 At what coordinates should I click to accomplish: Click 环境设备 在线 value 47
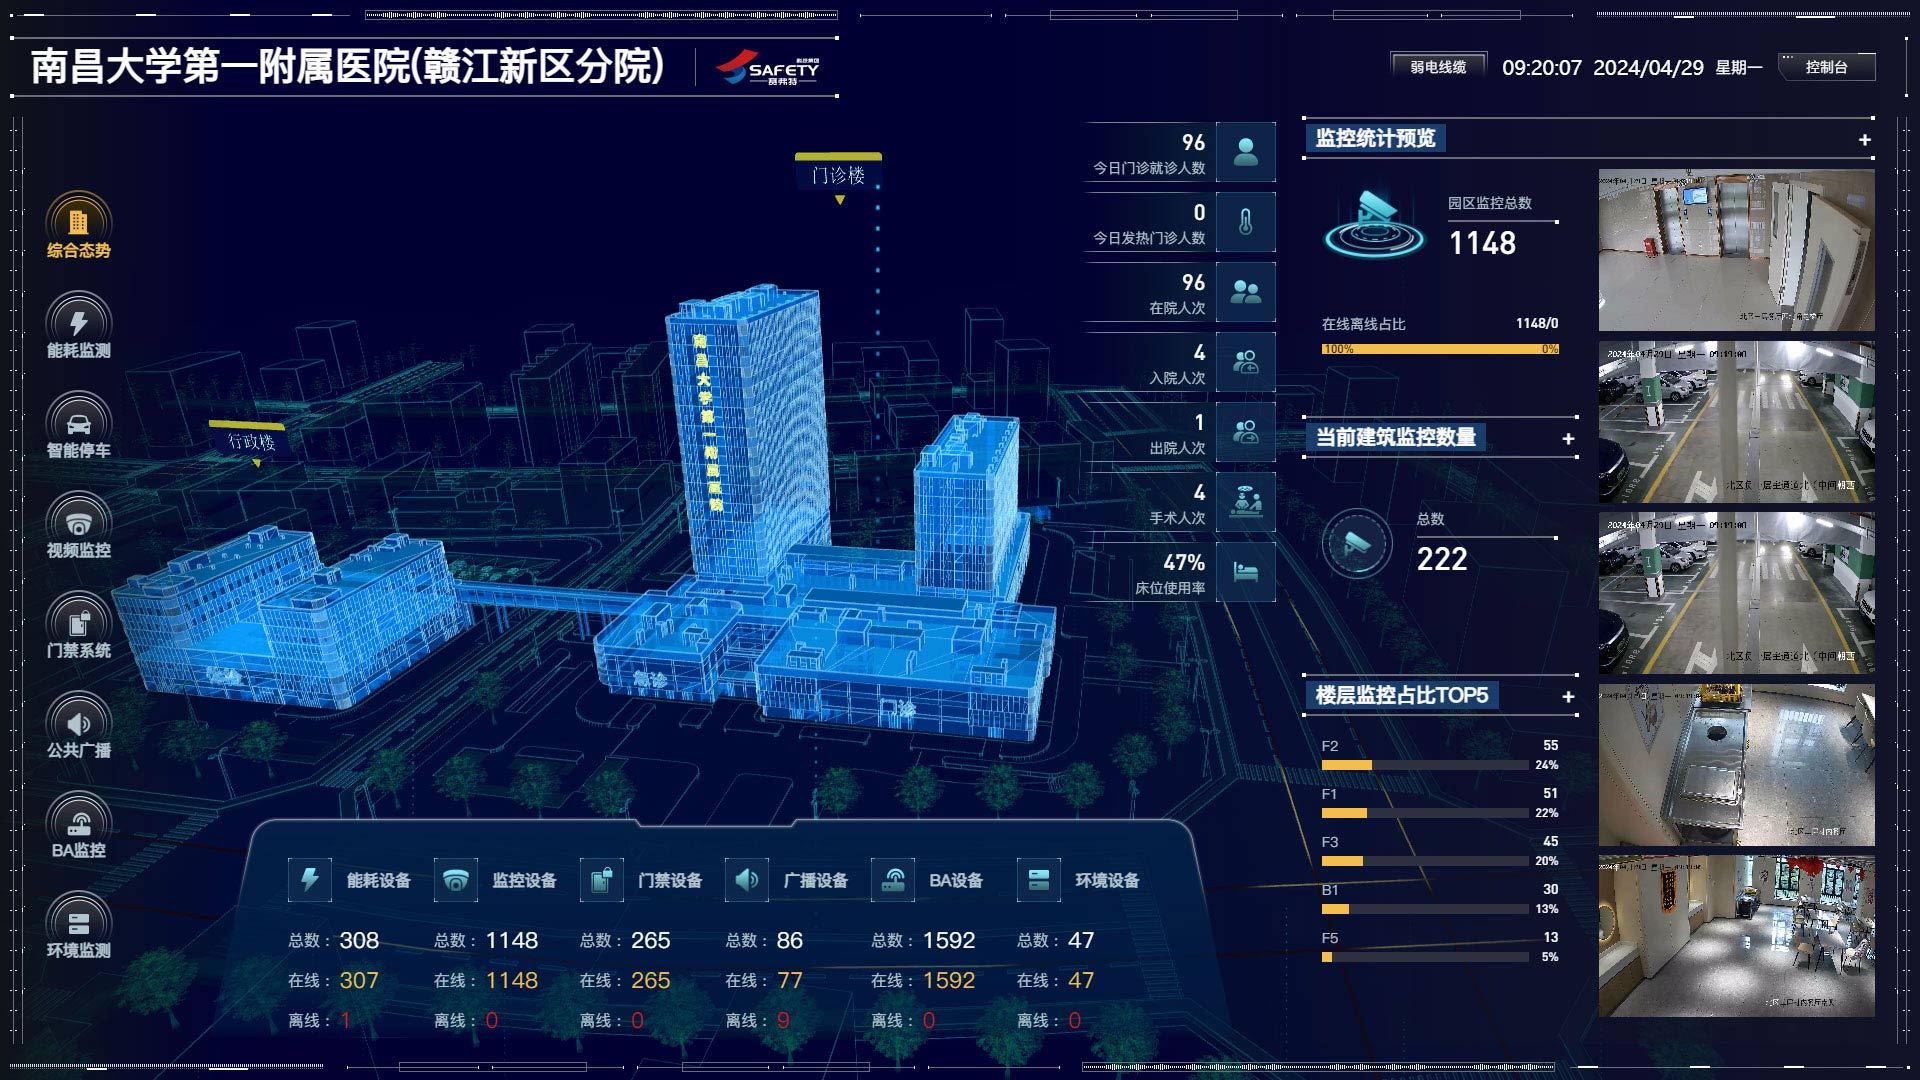1081,980
